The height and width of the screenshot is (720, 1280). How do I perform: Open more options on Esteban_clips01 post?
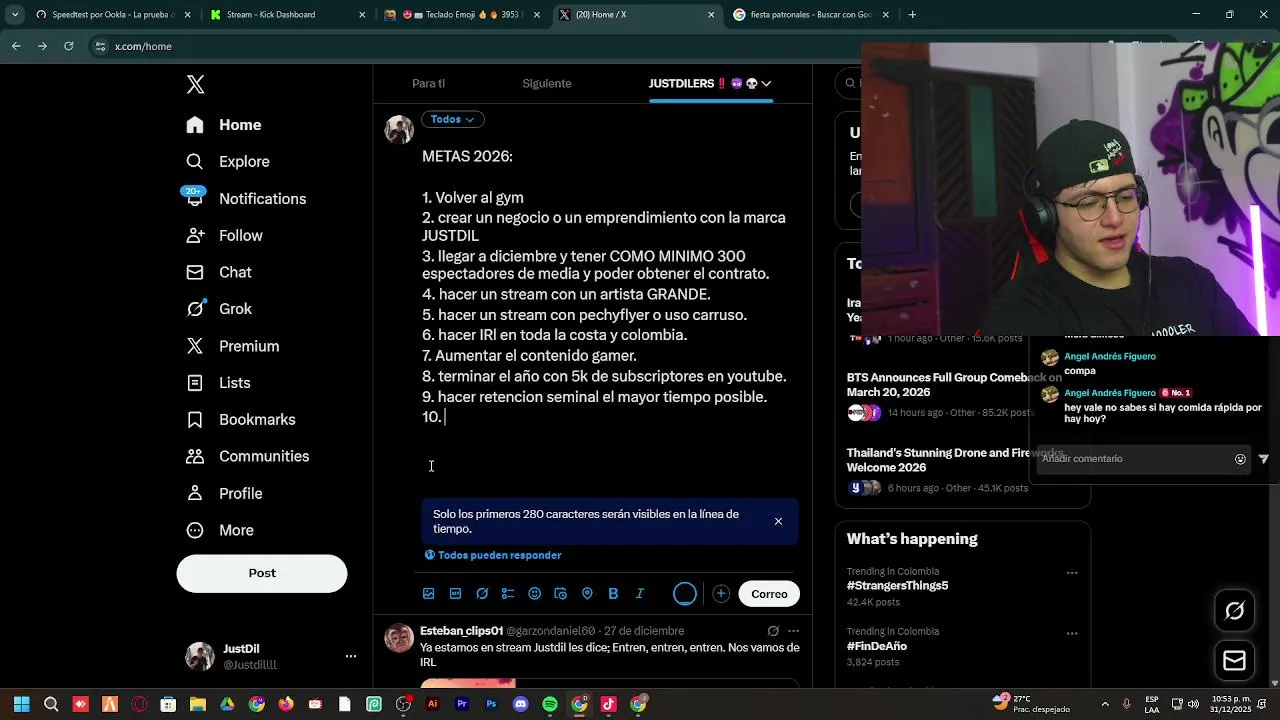pos(794,631)
